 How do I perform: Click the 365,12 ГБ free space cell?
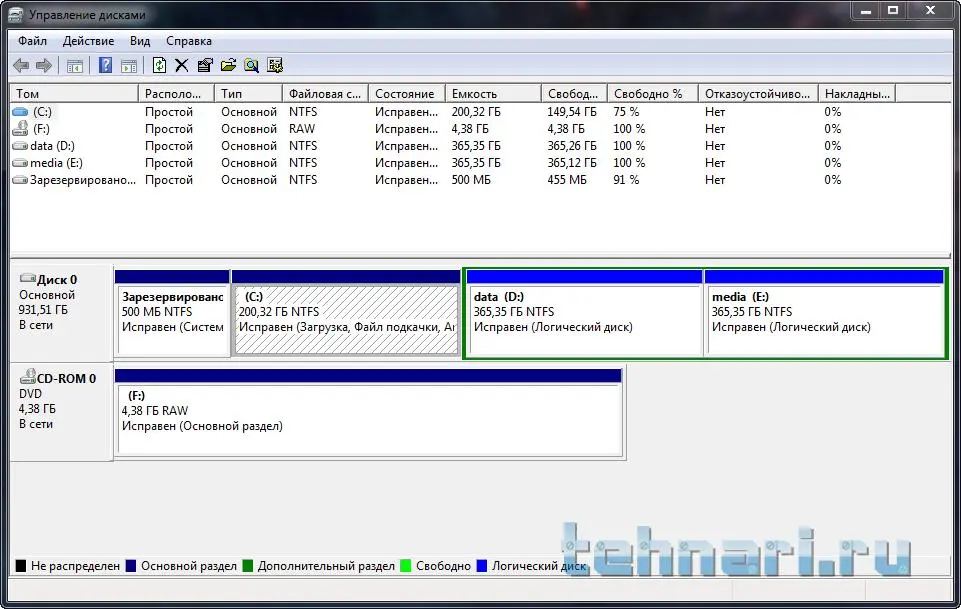coord(572,163)
